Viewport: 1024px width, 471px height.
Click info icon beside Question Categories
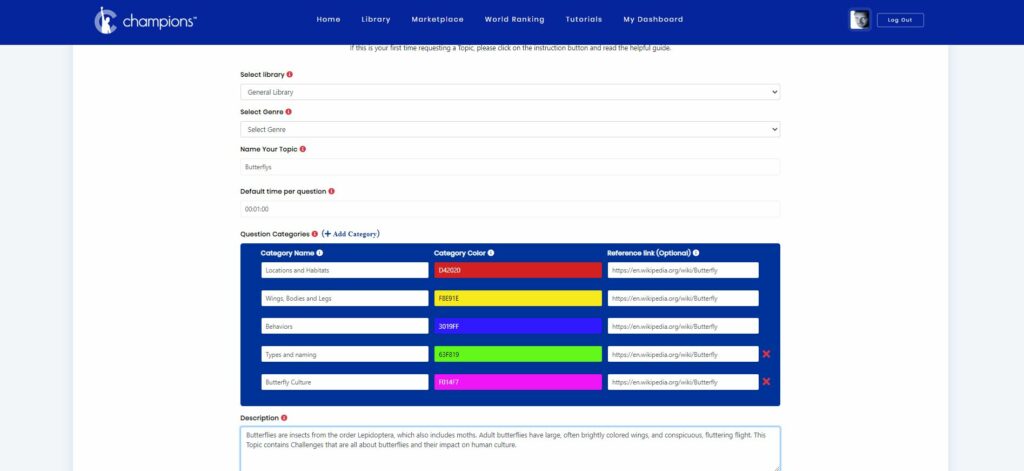click(x=315, y=234)
